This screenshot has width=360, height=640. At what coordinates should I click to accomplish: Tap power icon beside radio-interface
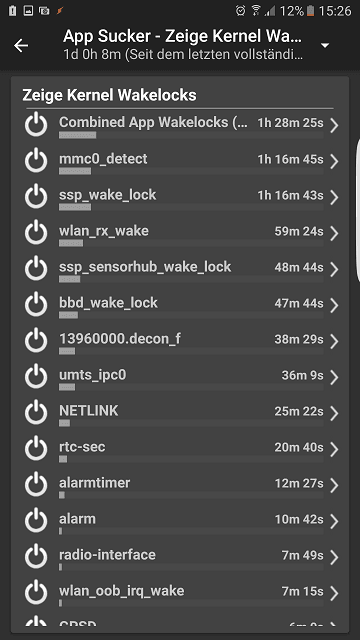[x=36, y=556]
